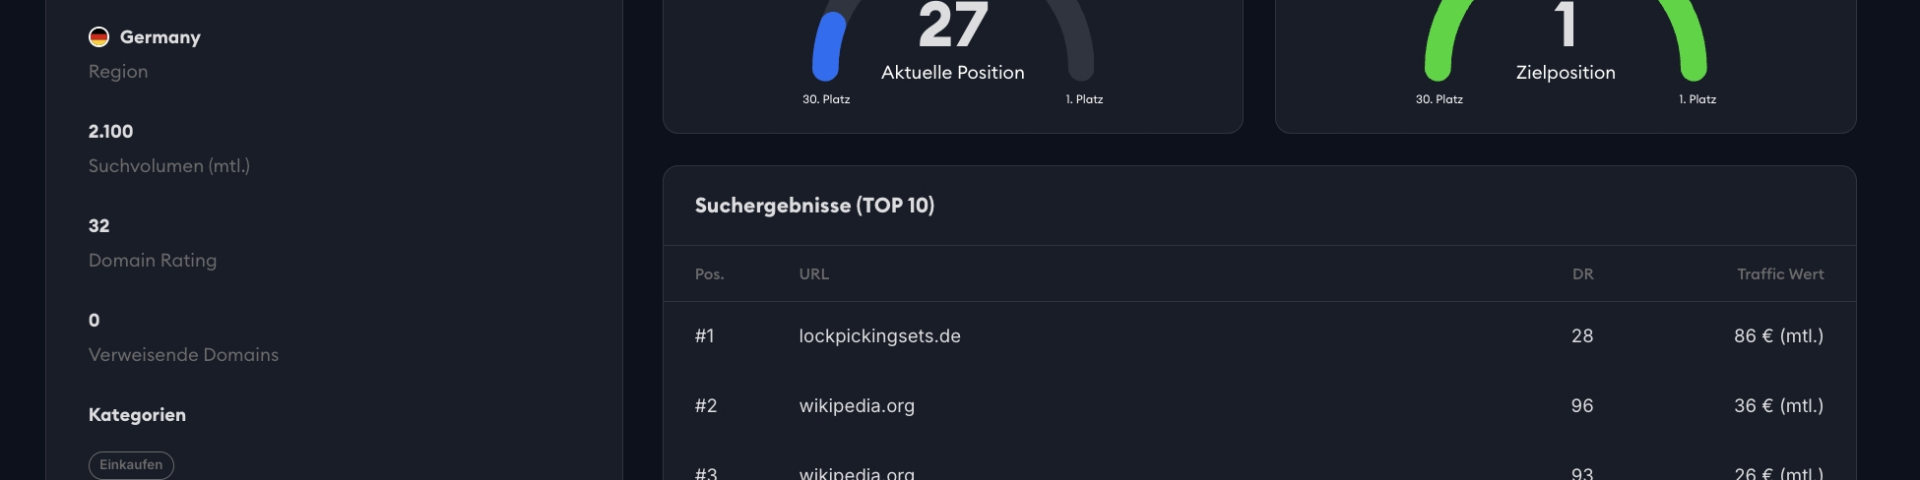Sort results by DR column header
Image resolution: width=1920 pixels, height=480 pixels.
(x=1582, y=274)
